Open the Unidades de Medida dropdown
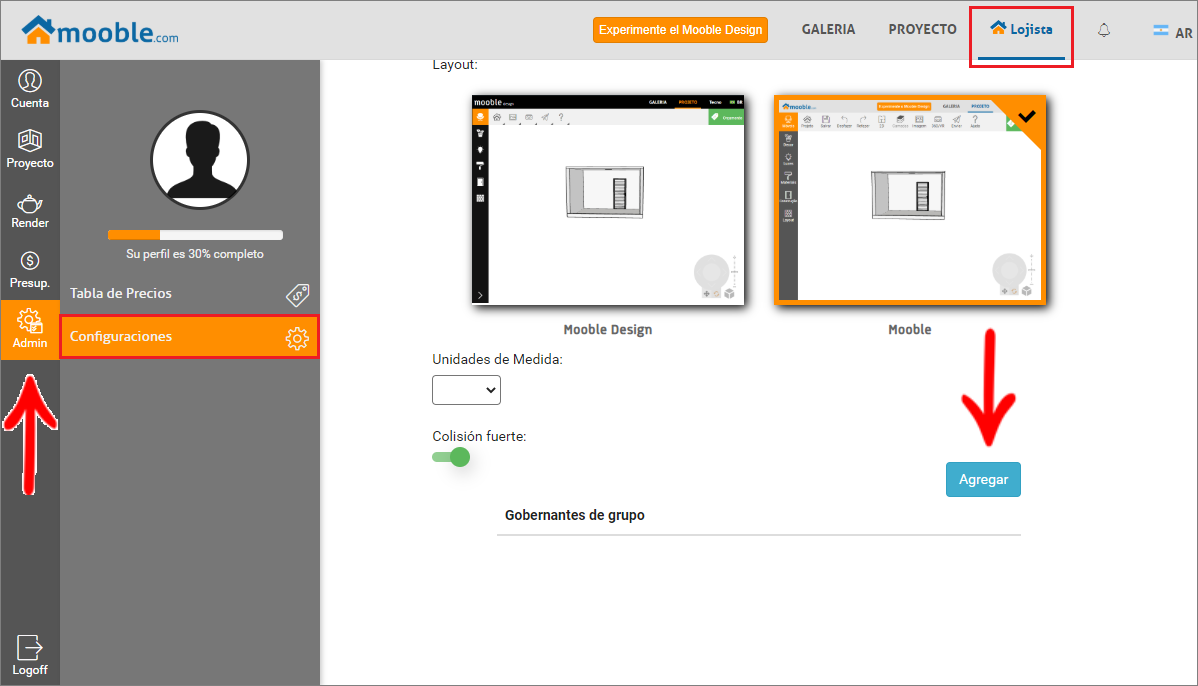Screen dimensions: 1198x686 466,390
